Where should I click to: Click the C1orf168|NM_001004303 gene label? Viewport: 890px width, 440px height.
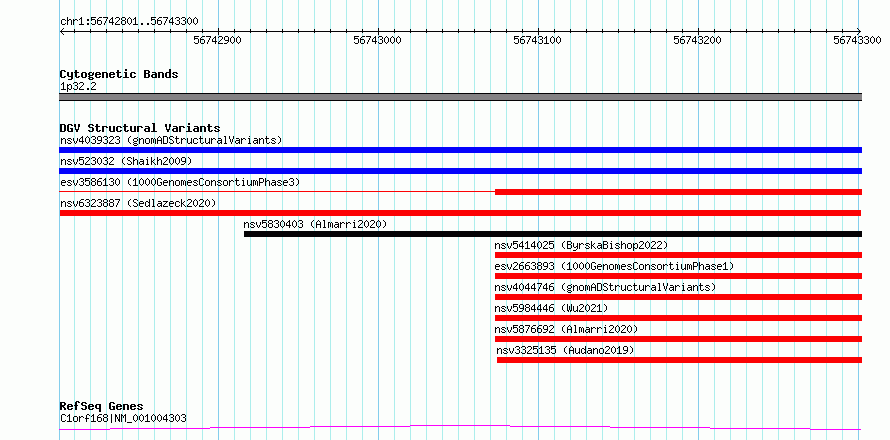click(123, 419)
